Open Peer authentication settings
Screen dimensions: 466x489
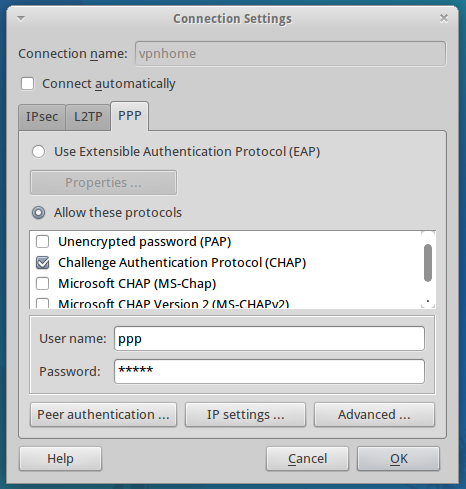pyautogui.click(x=103, y=415)
